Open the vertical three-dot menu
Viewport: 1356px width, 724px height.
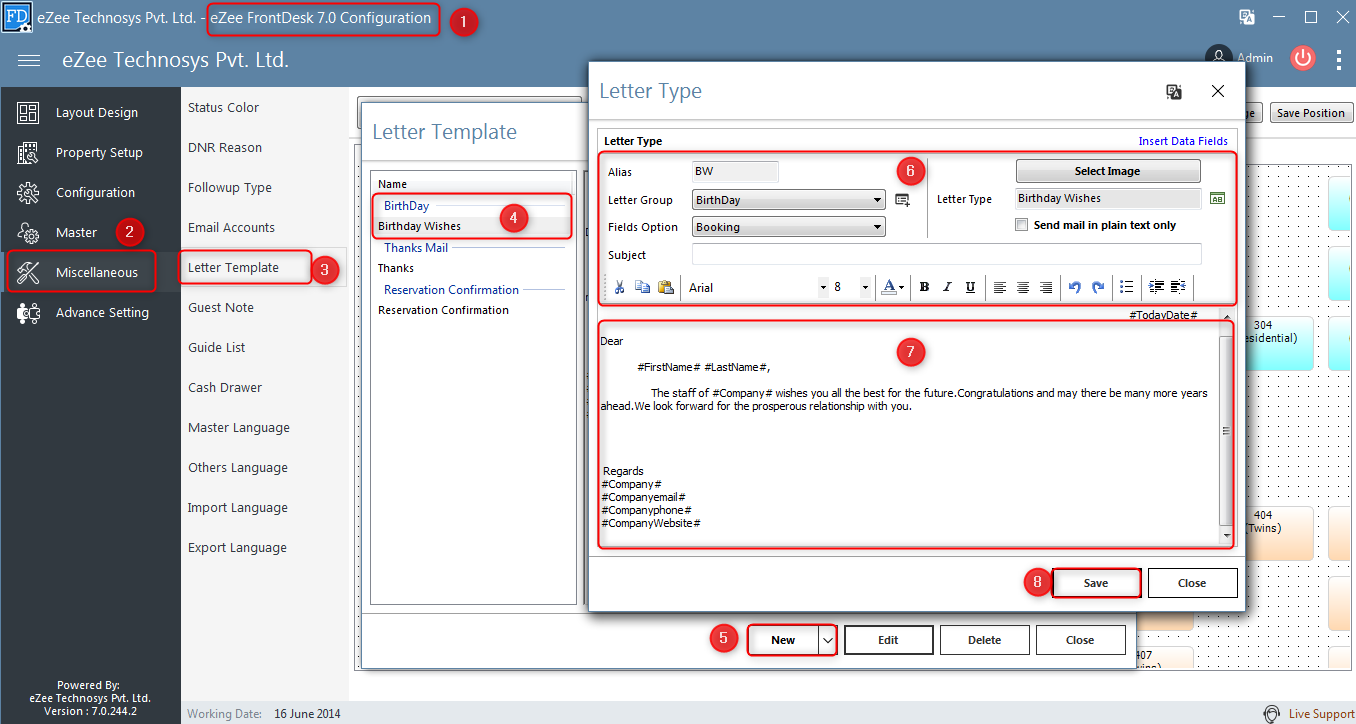(x=1339, y=60)
